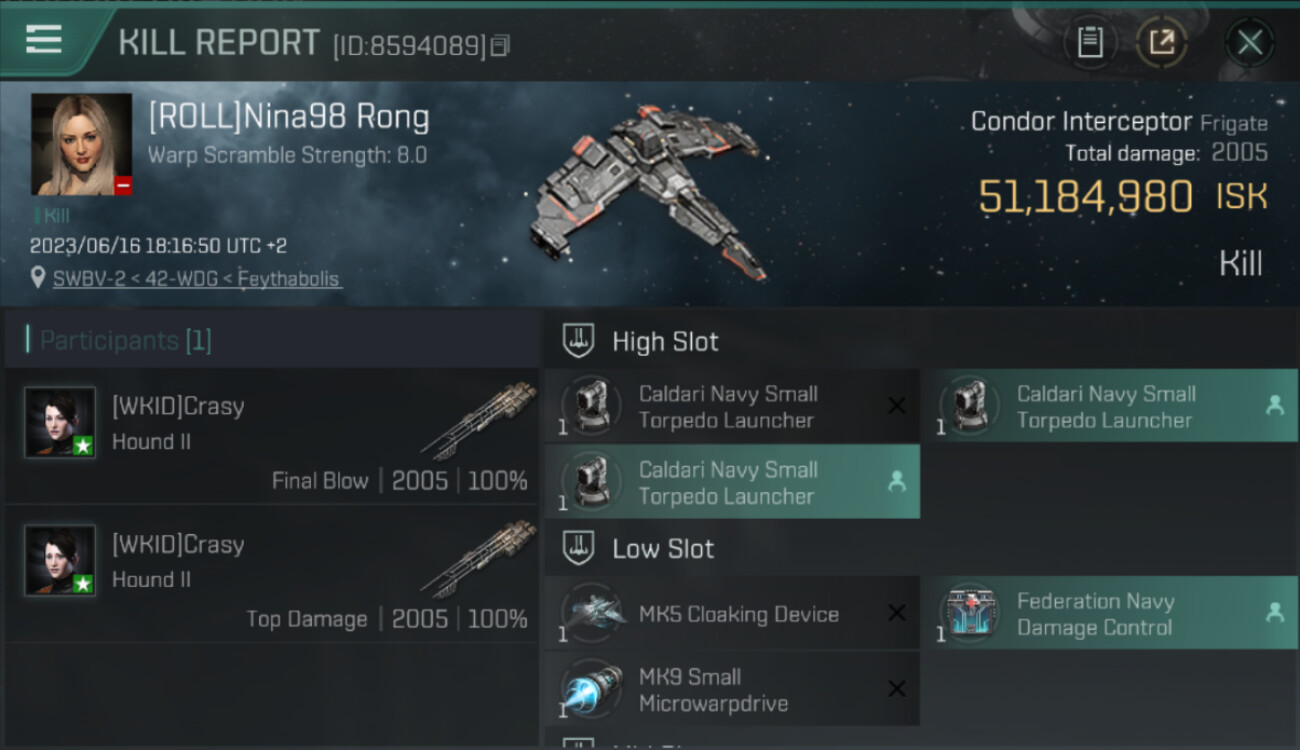Open Nina98 Rong's character portrait
This screenshot has height=750, width=1300.
click(81, 144)
